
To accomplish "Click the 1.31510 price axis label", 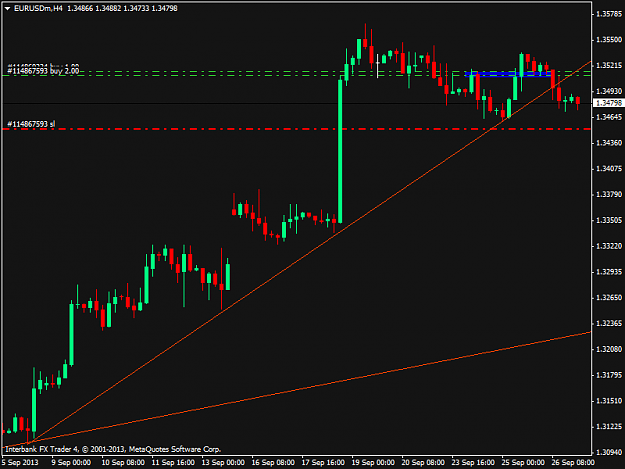I will pos(609,401).
